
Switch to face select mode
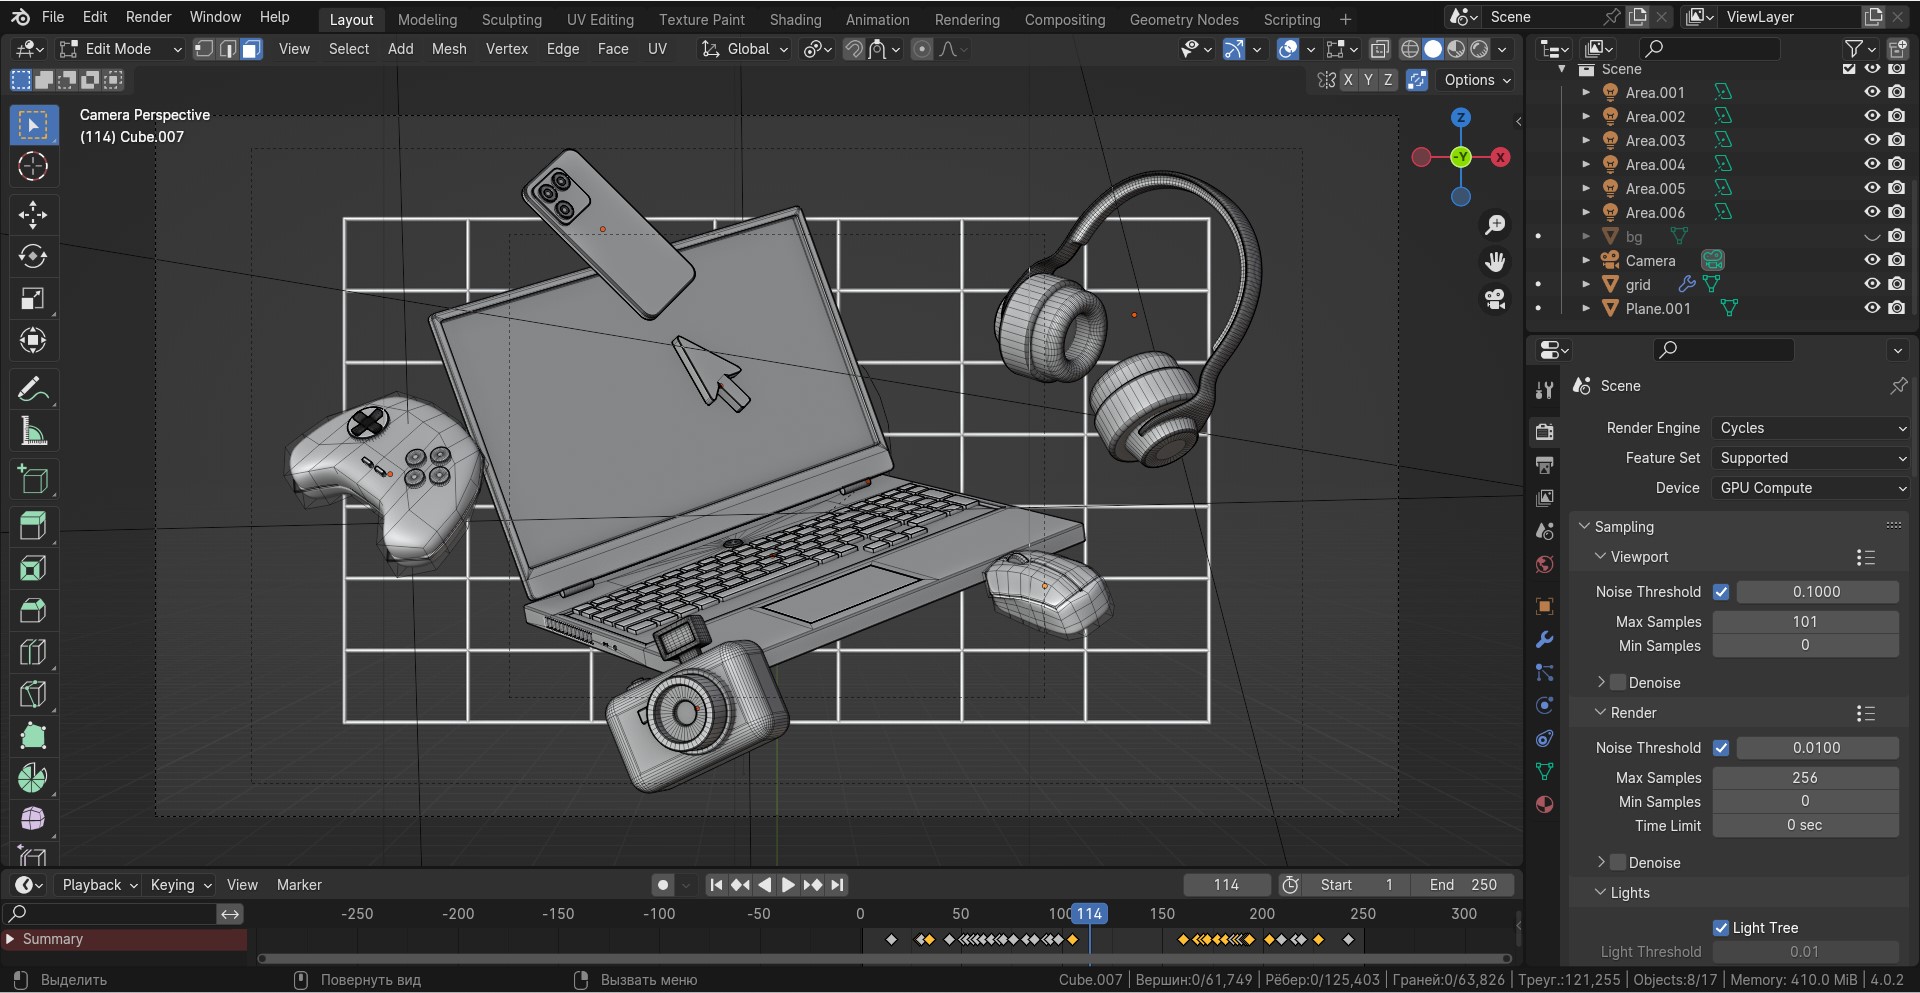pyautogui.click(x=251, y=49)
